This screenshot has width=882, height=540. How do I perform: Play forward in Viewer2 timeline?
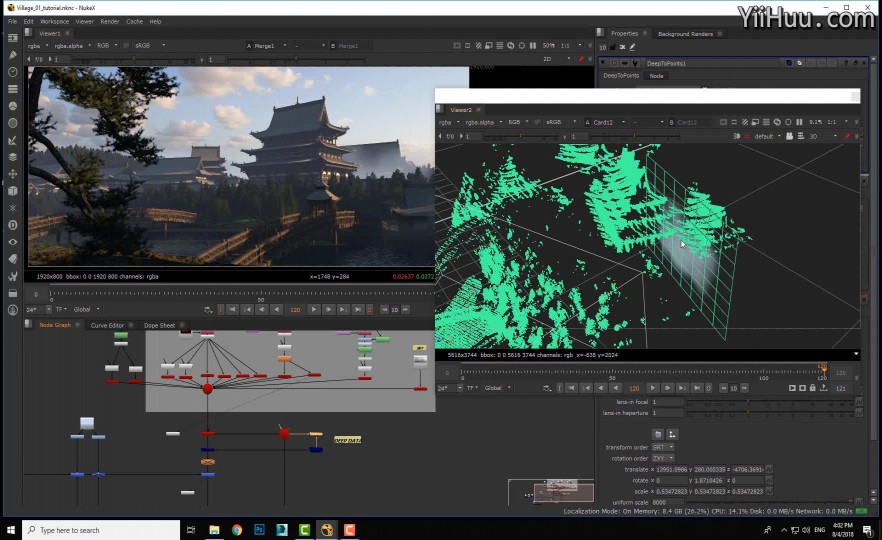[652, 388]
